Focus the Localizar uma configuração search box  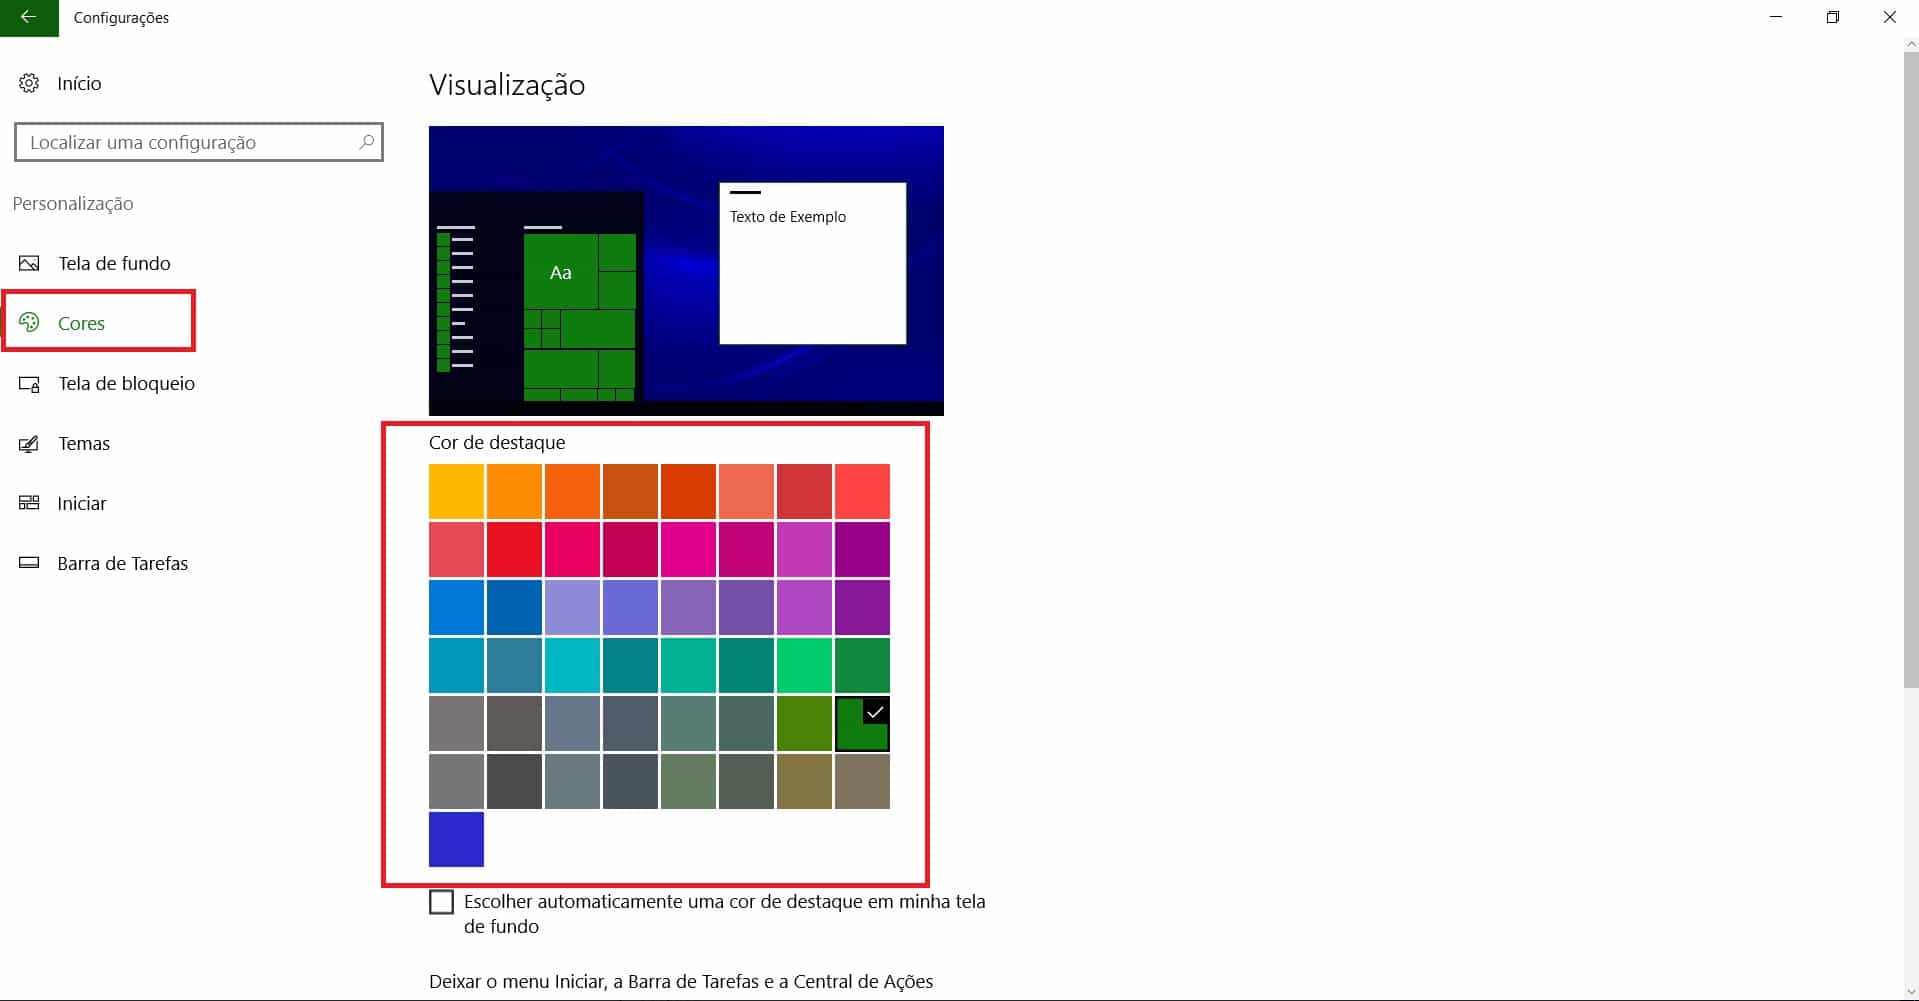click(x=199, y=142)
